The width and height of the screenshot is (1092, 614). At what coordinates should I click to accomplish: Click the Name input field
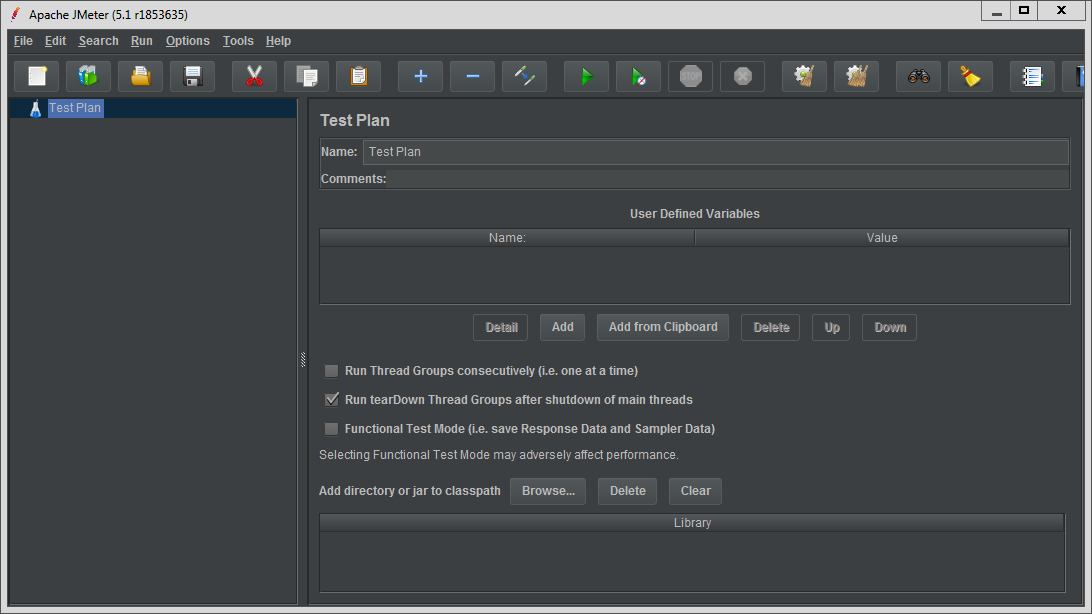[715, 152]
